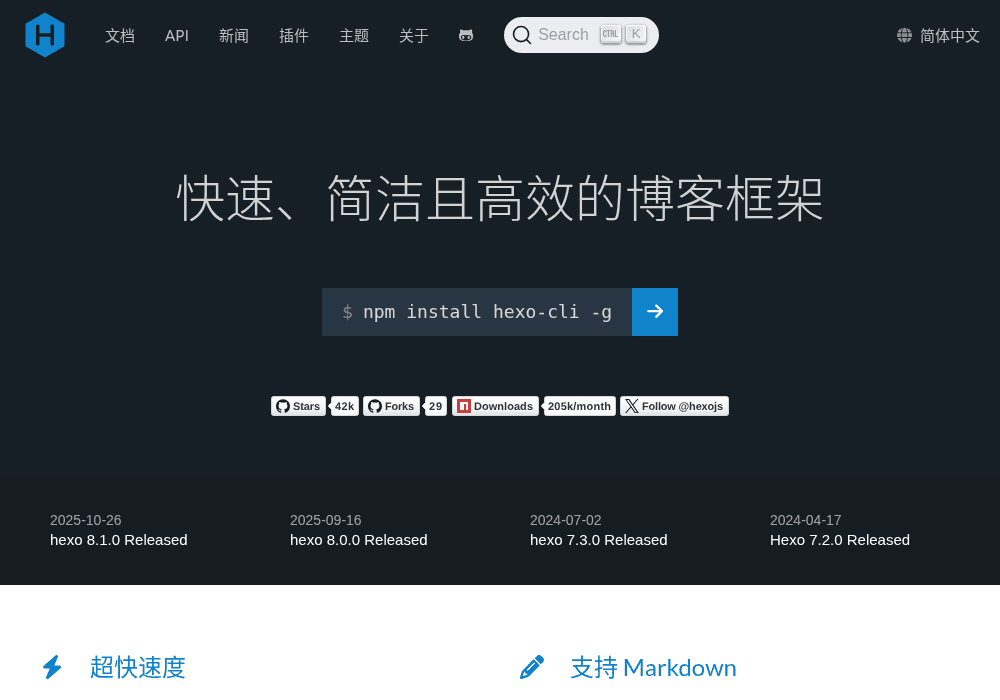Click the 快速、简洁且高效的博客框架 headline
This screenshot has height=700, width=1000.
(499, 199)
